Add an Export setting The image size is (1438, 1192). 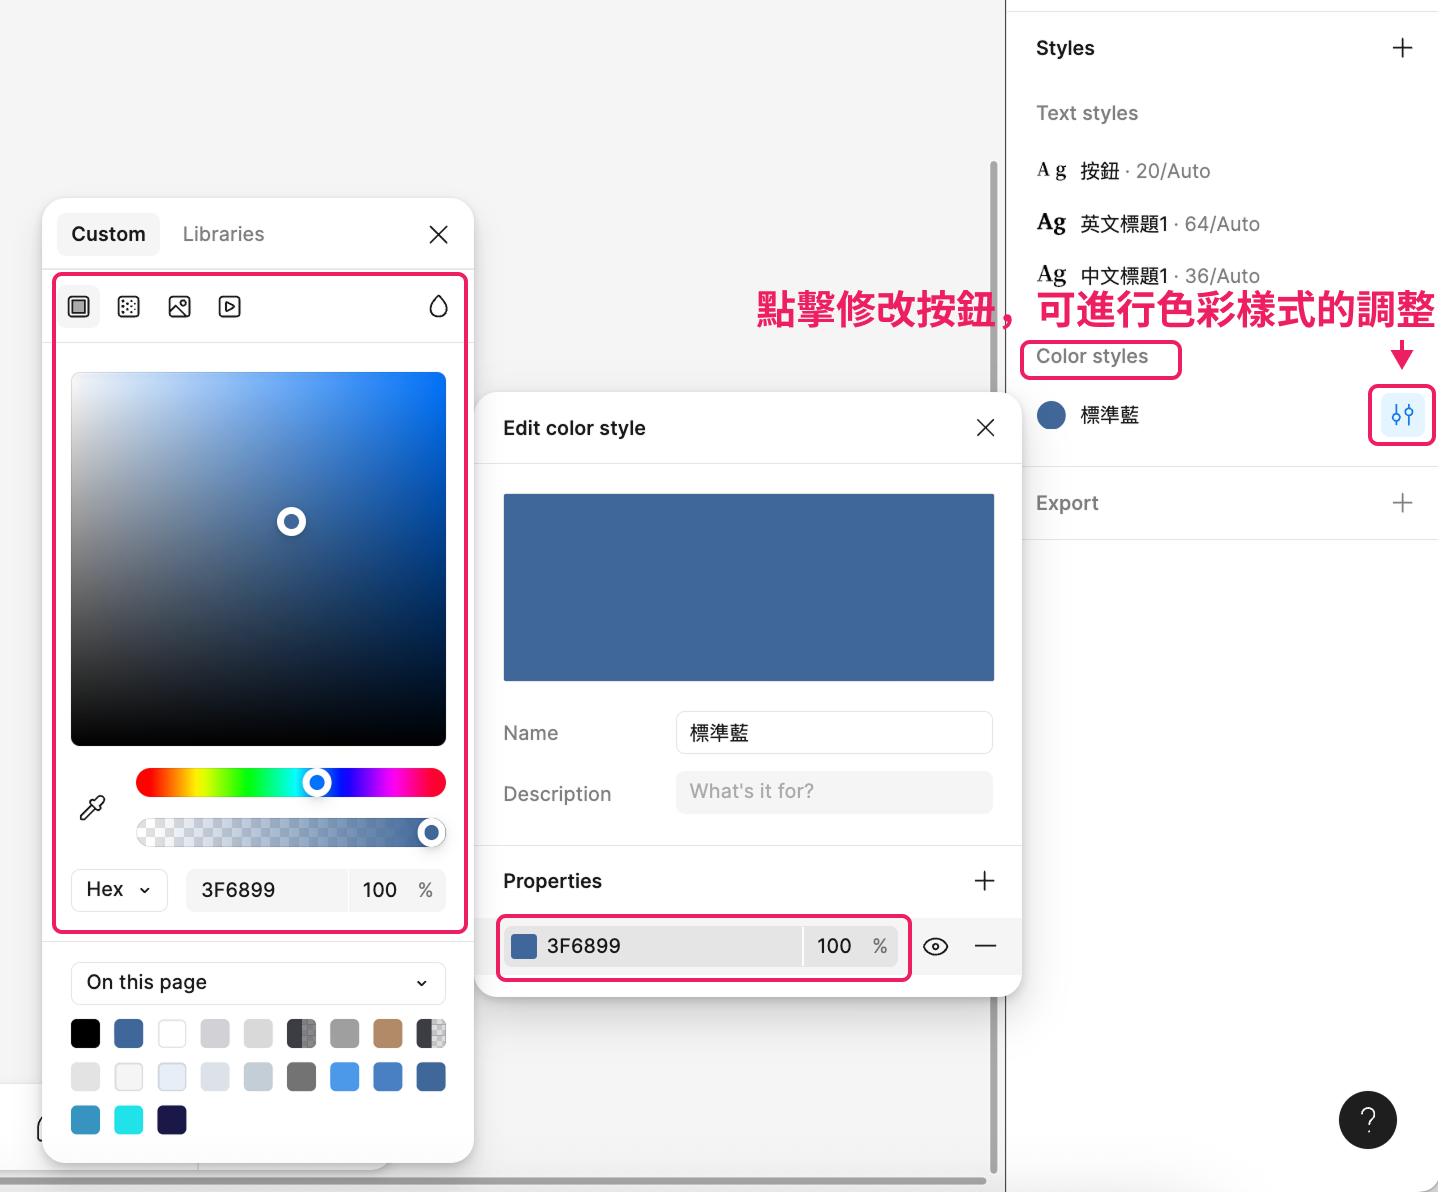(1402, 503)
